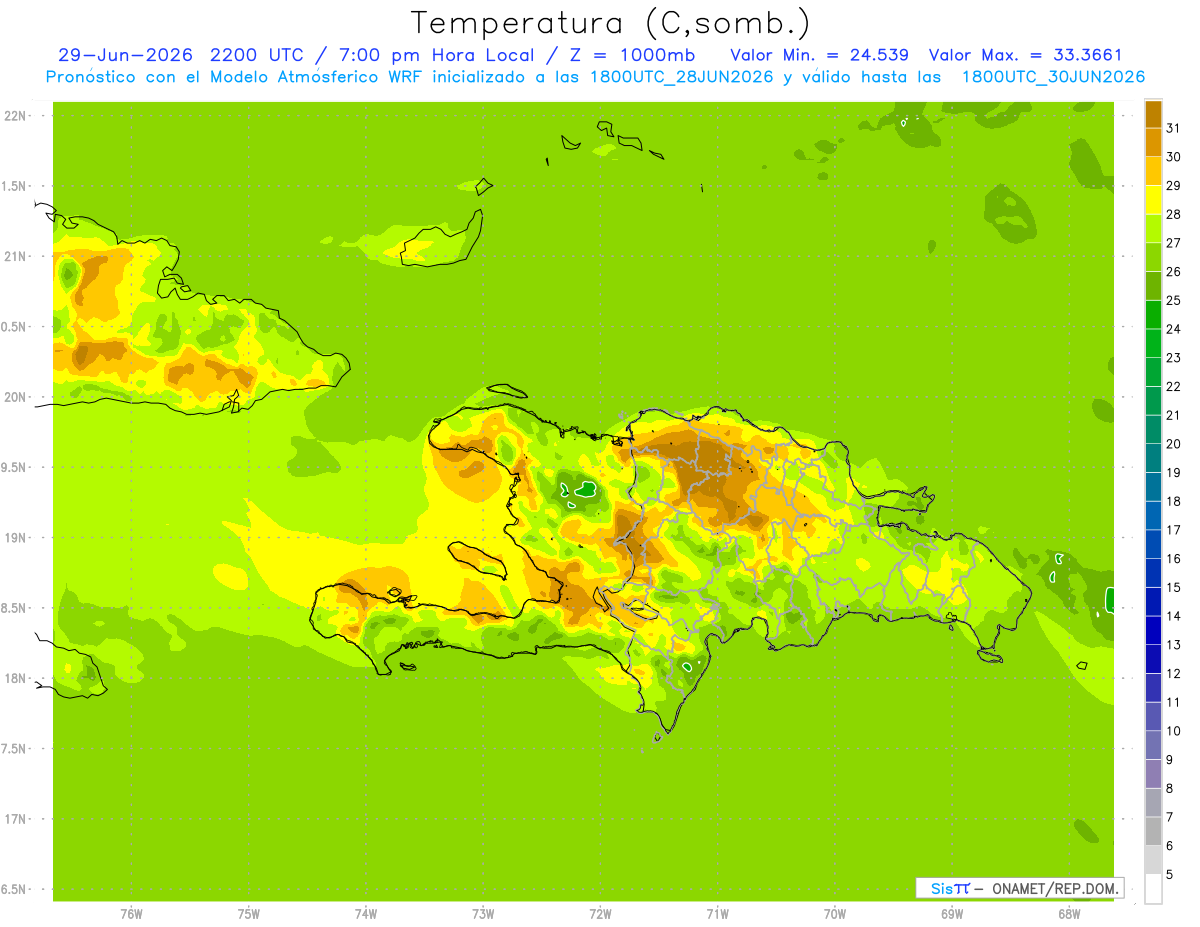Click longitude axis label '68W'
1200x927 pixels.
tap(1069, 914)
